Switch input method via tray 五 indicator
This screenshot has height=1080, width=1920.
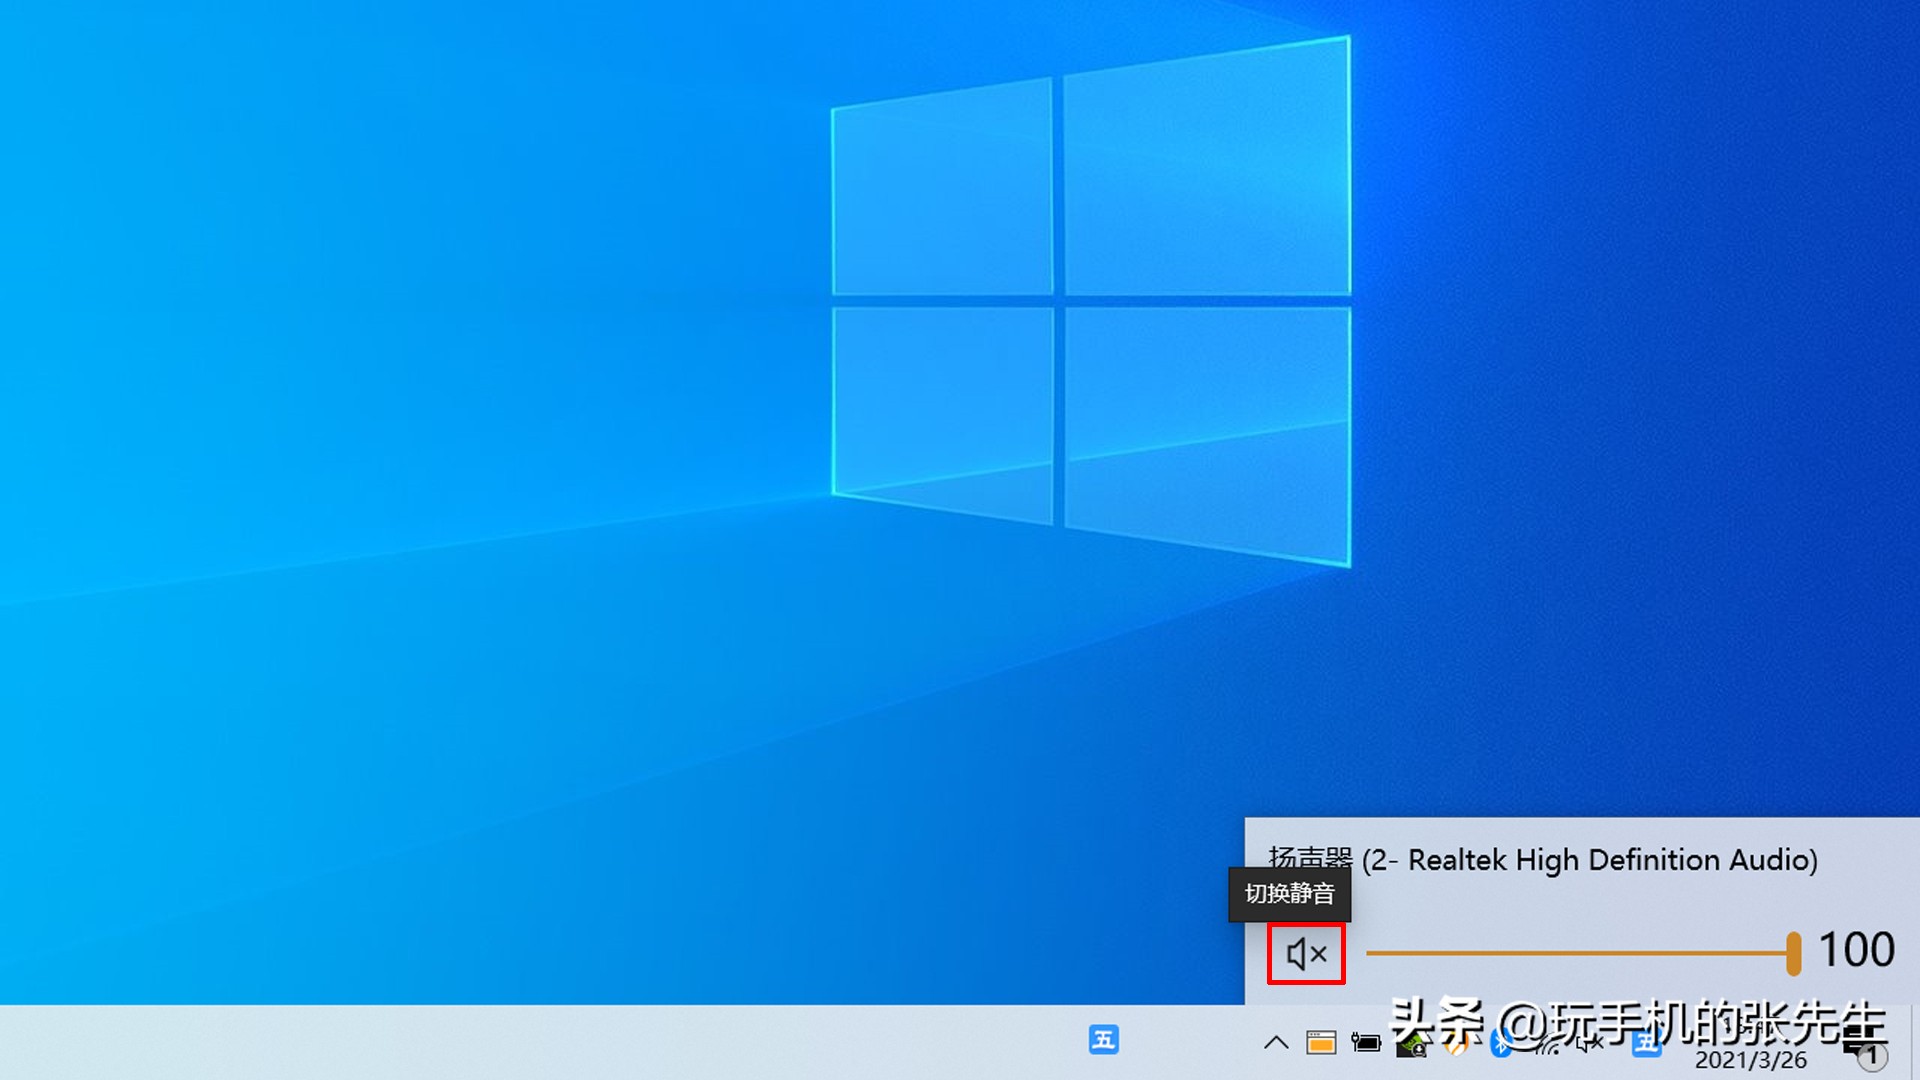pos(1646,1045)
